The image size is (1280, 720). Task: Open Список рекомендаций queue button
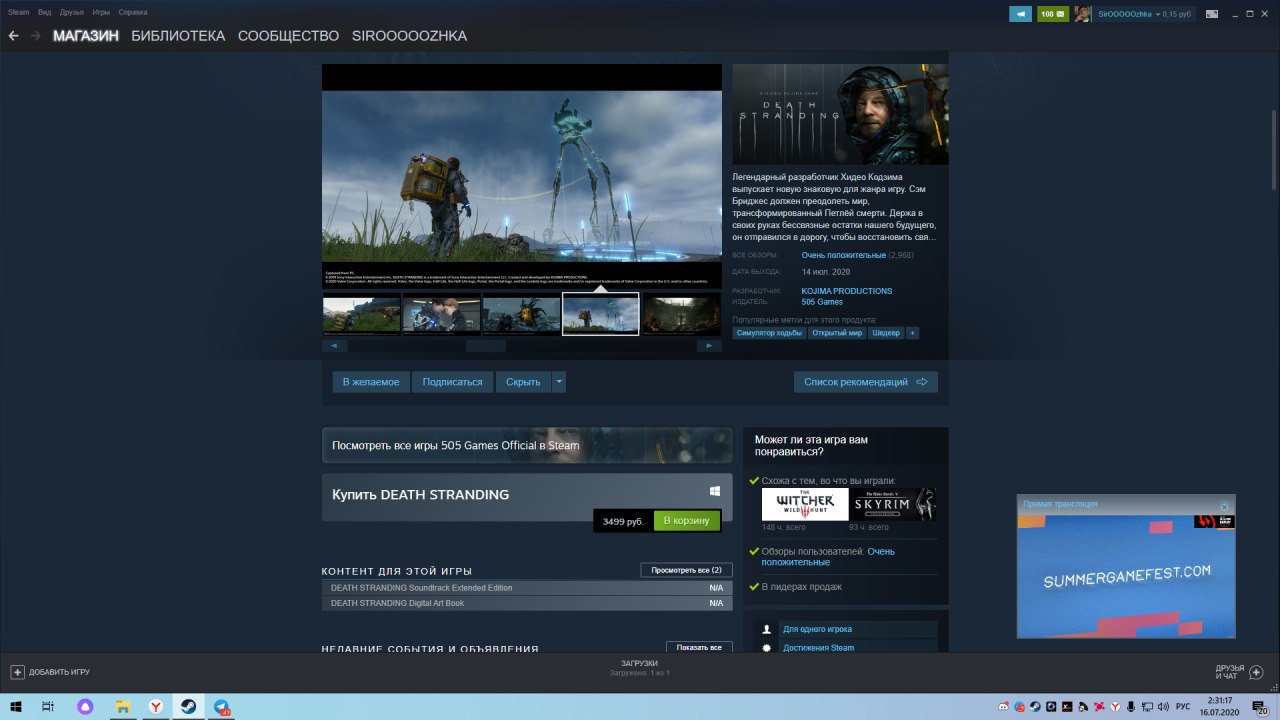866,382
